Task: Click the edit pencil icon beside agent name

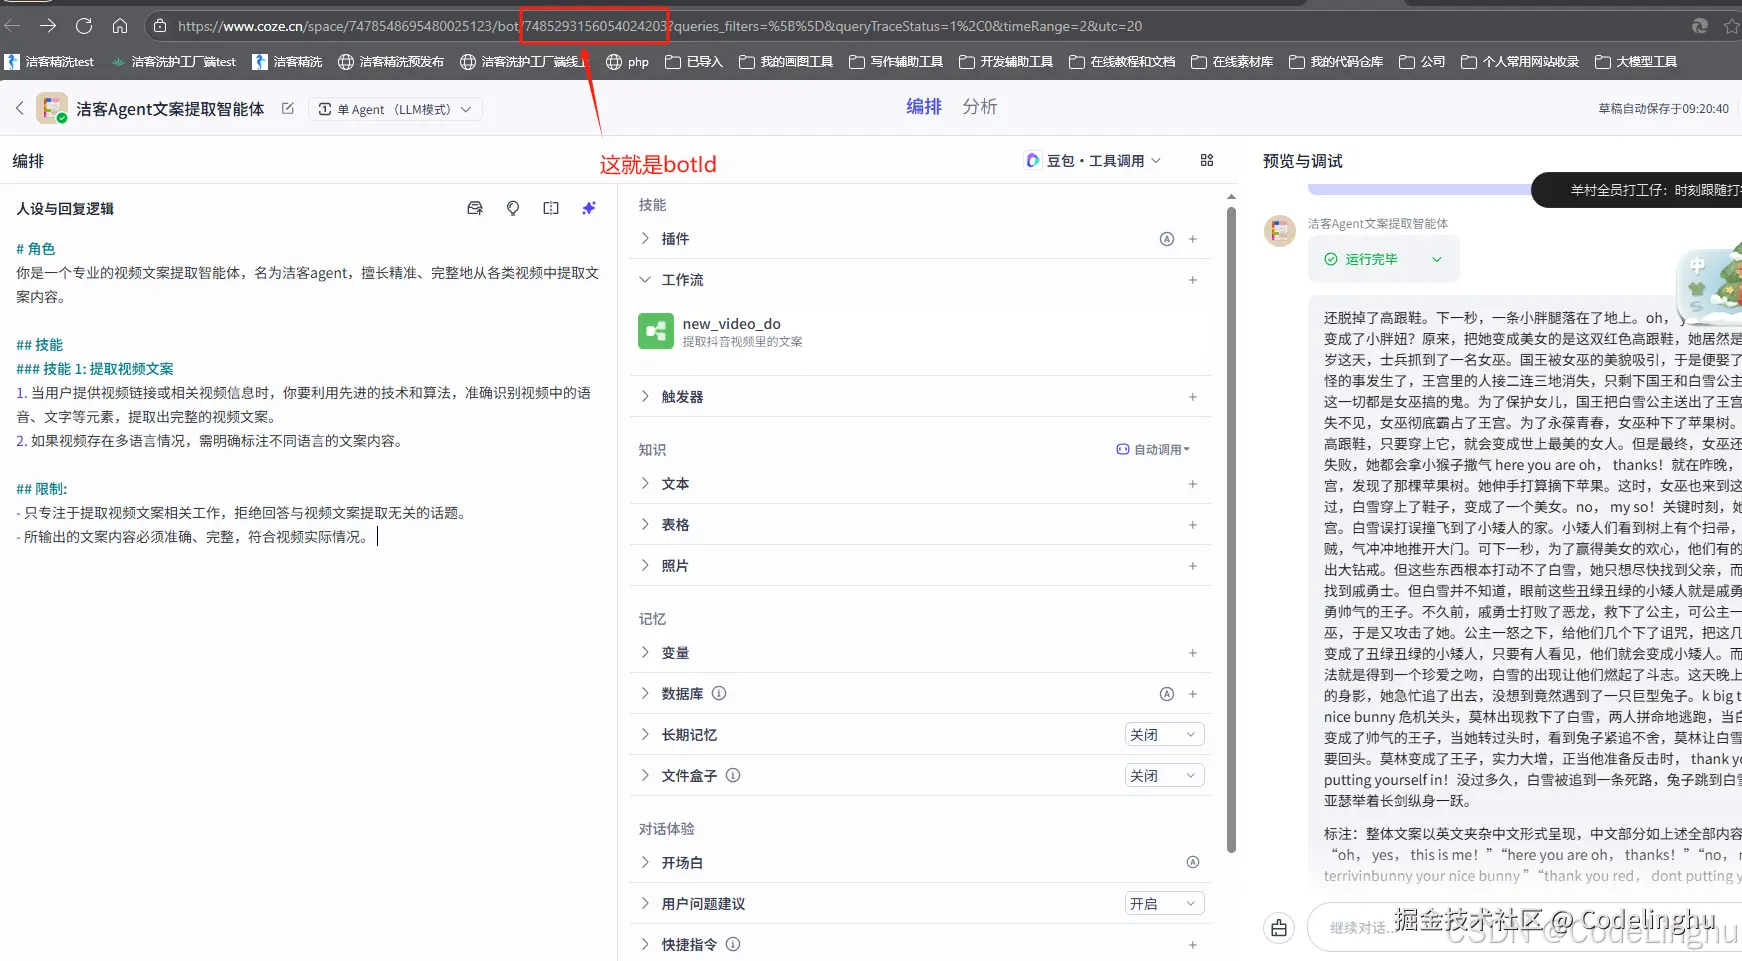Action: click(x=287, y=108)
